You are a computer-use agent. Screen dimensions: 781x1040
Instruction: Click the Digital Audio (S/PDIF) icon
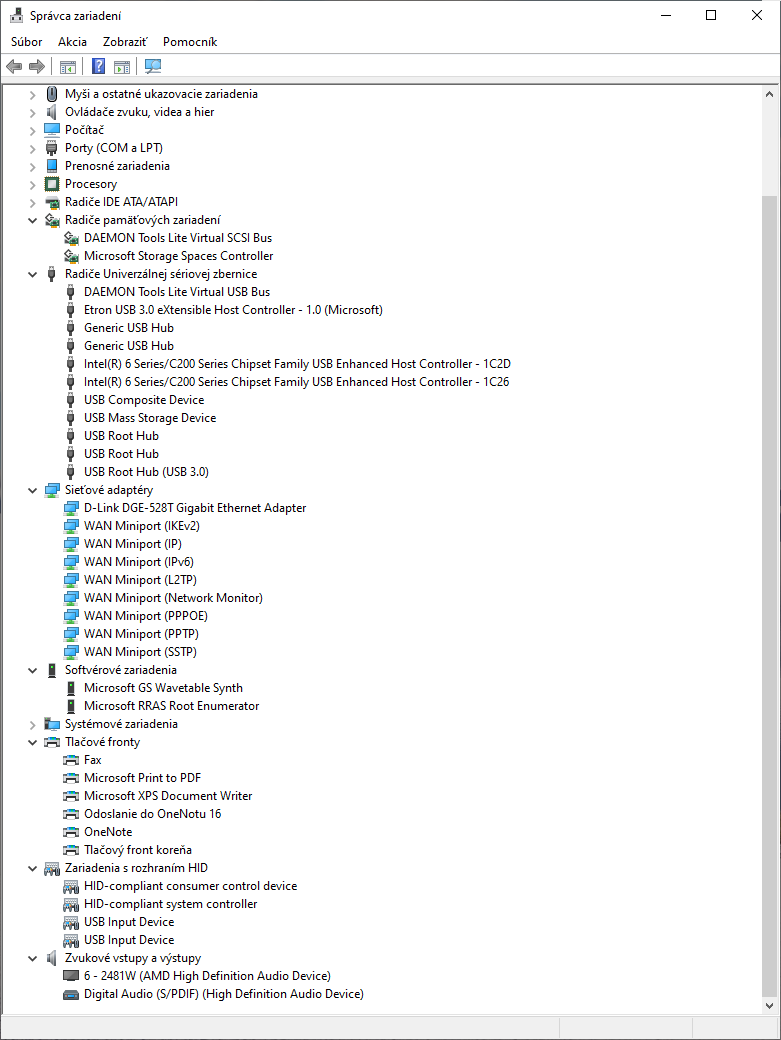click(71, 994)
